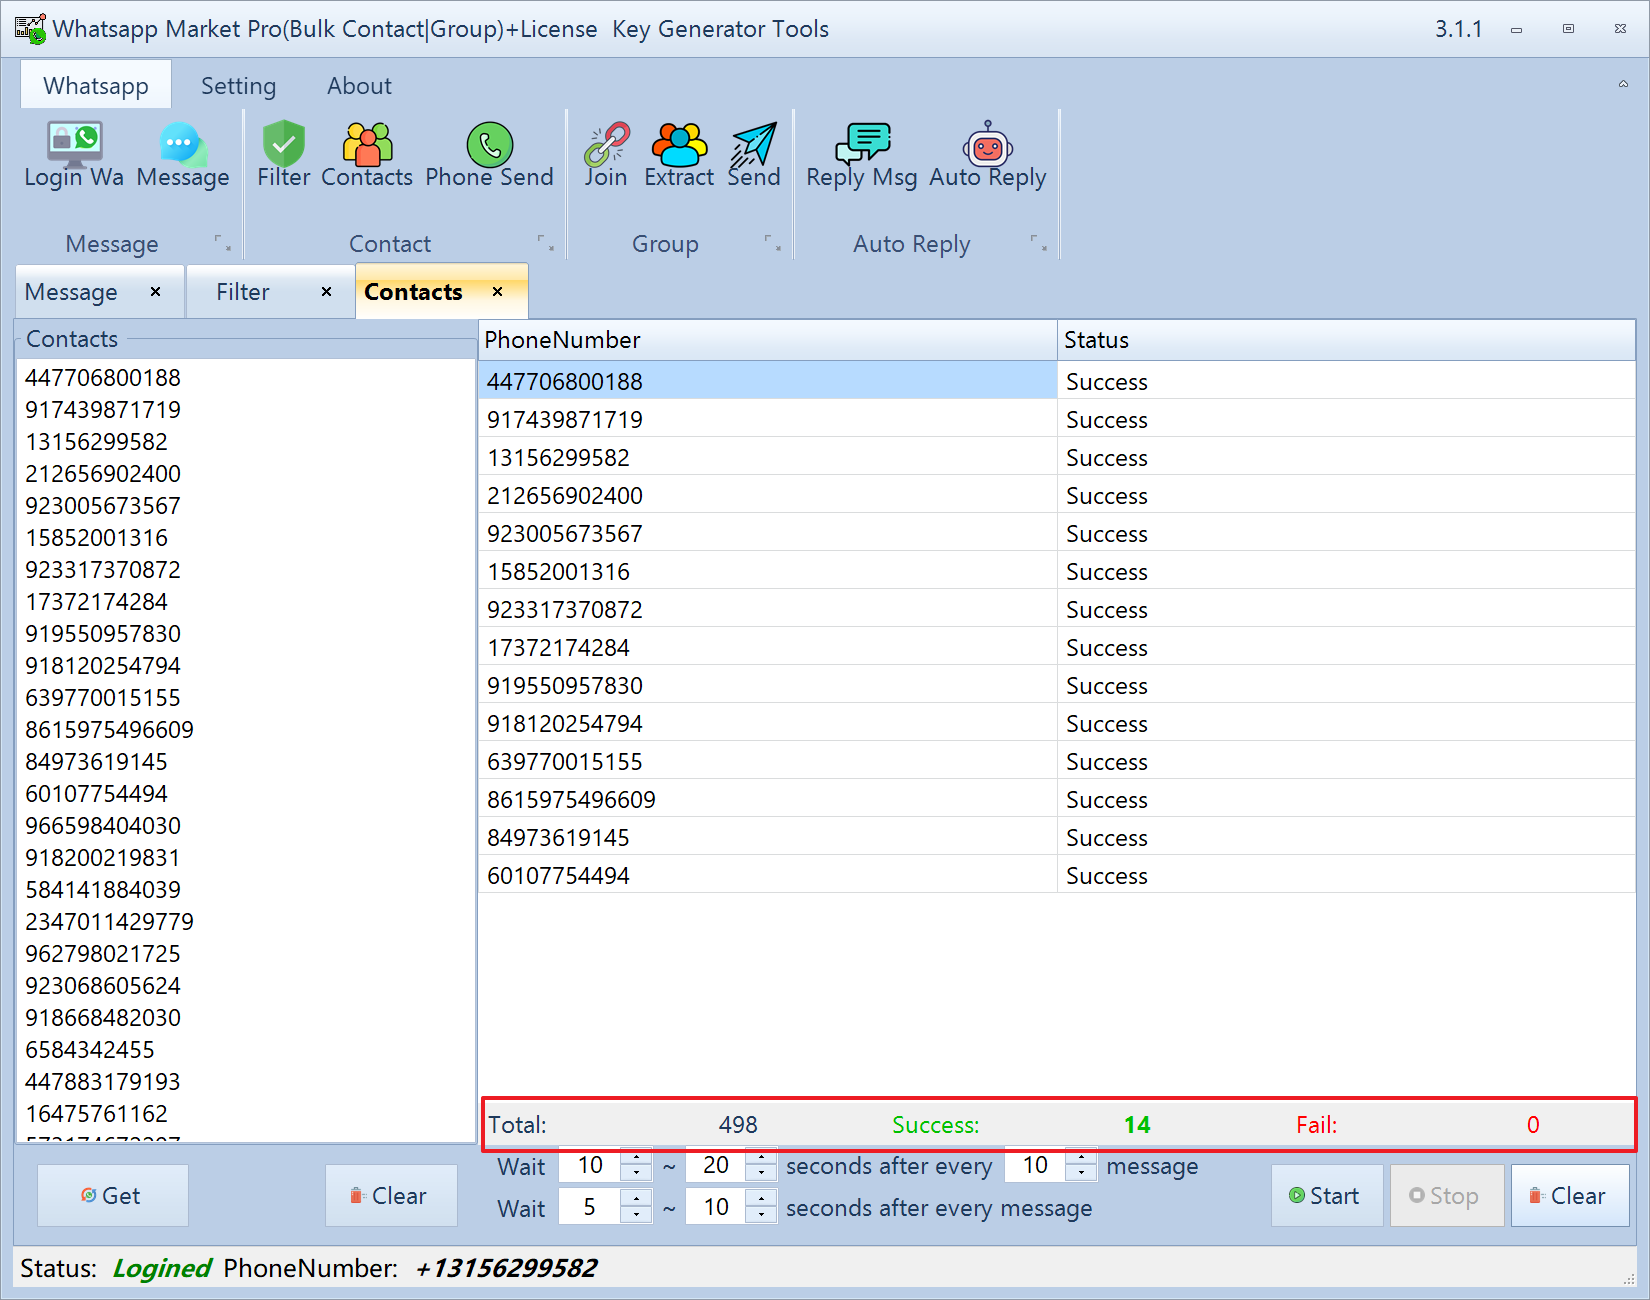Click the Logined status text
The width and height of the screenshot is (1650, 1300).
161,1268
